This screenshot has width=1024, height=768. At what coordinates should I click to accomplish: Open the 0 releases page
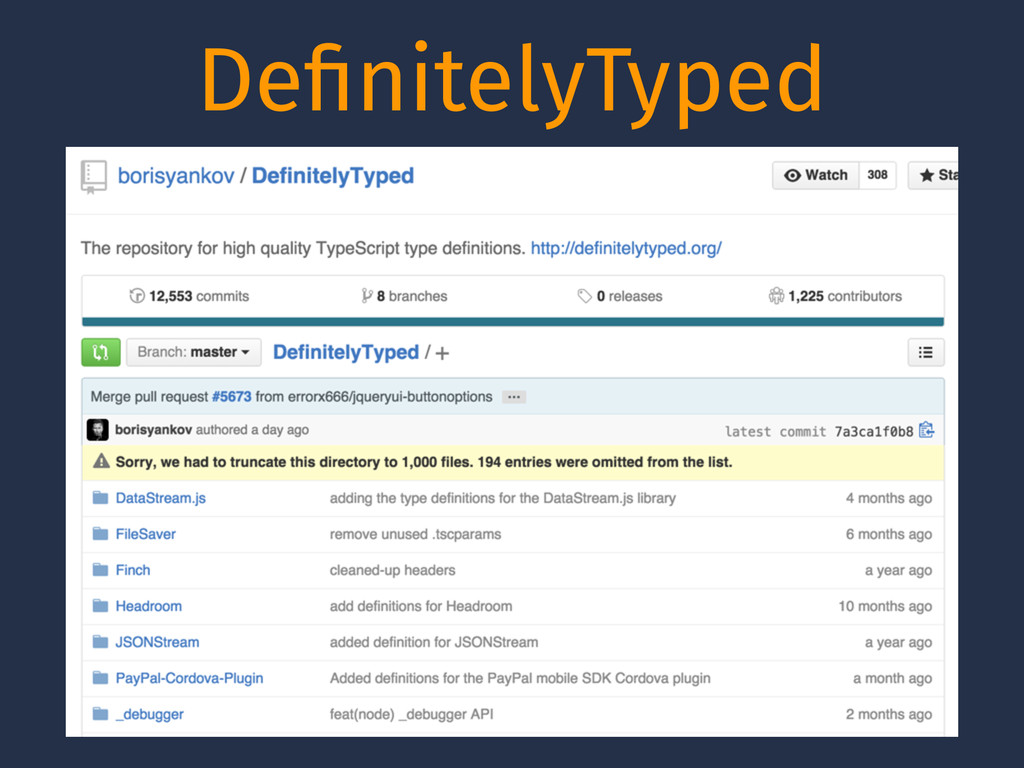(629, 296)
